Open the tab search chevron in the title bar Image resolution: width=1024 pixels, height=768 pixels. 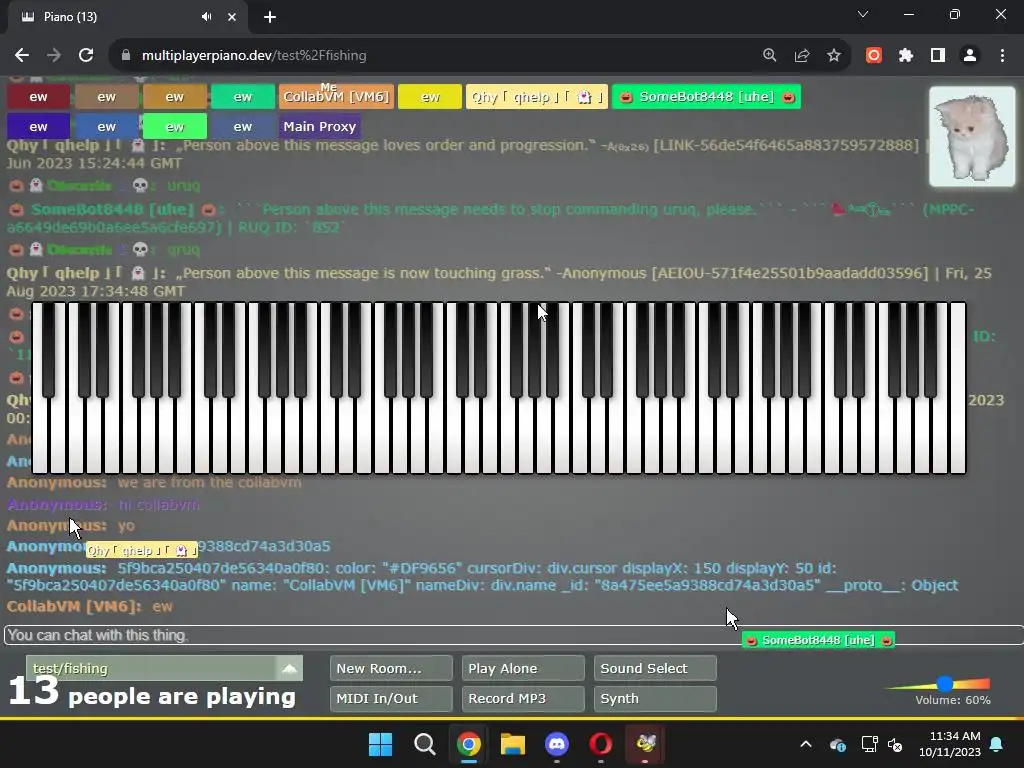pos(863,14)
